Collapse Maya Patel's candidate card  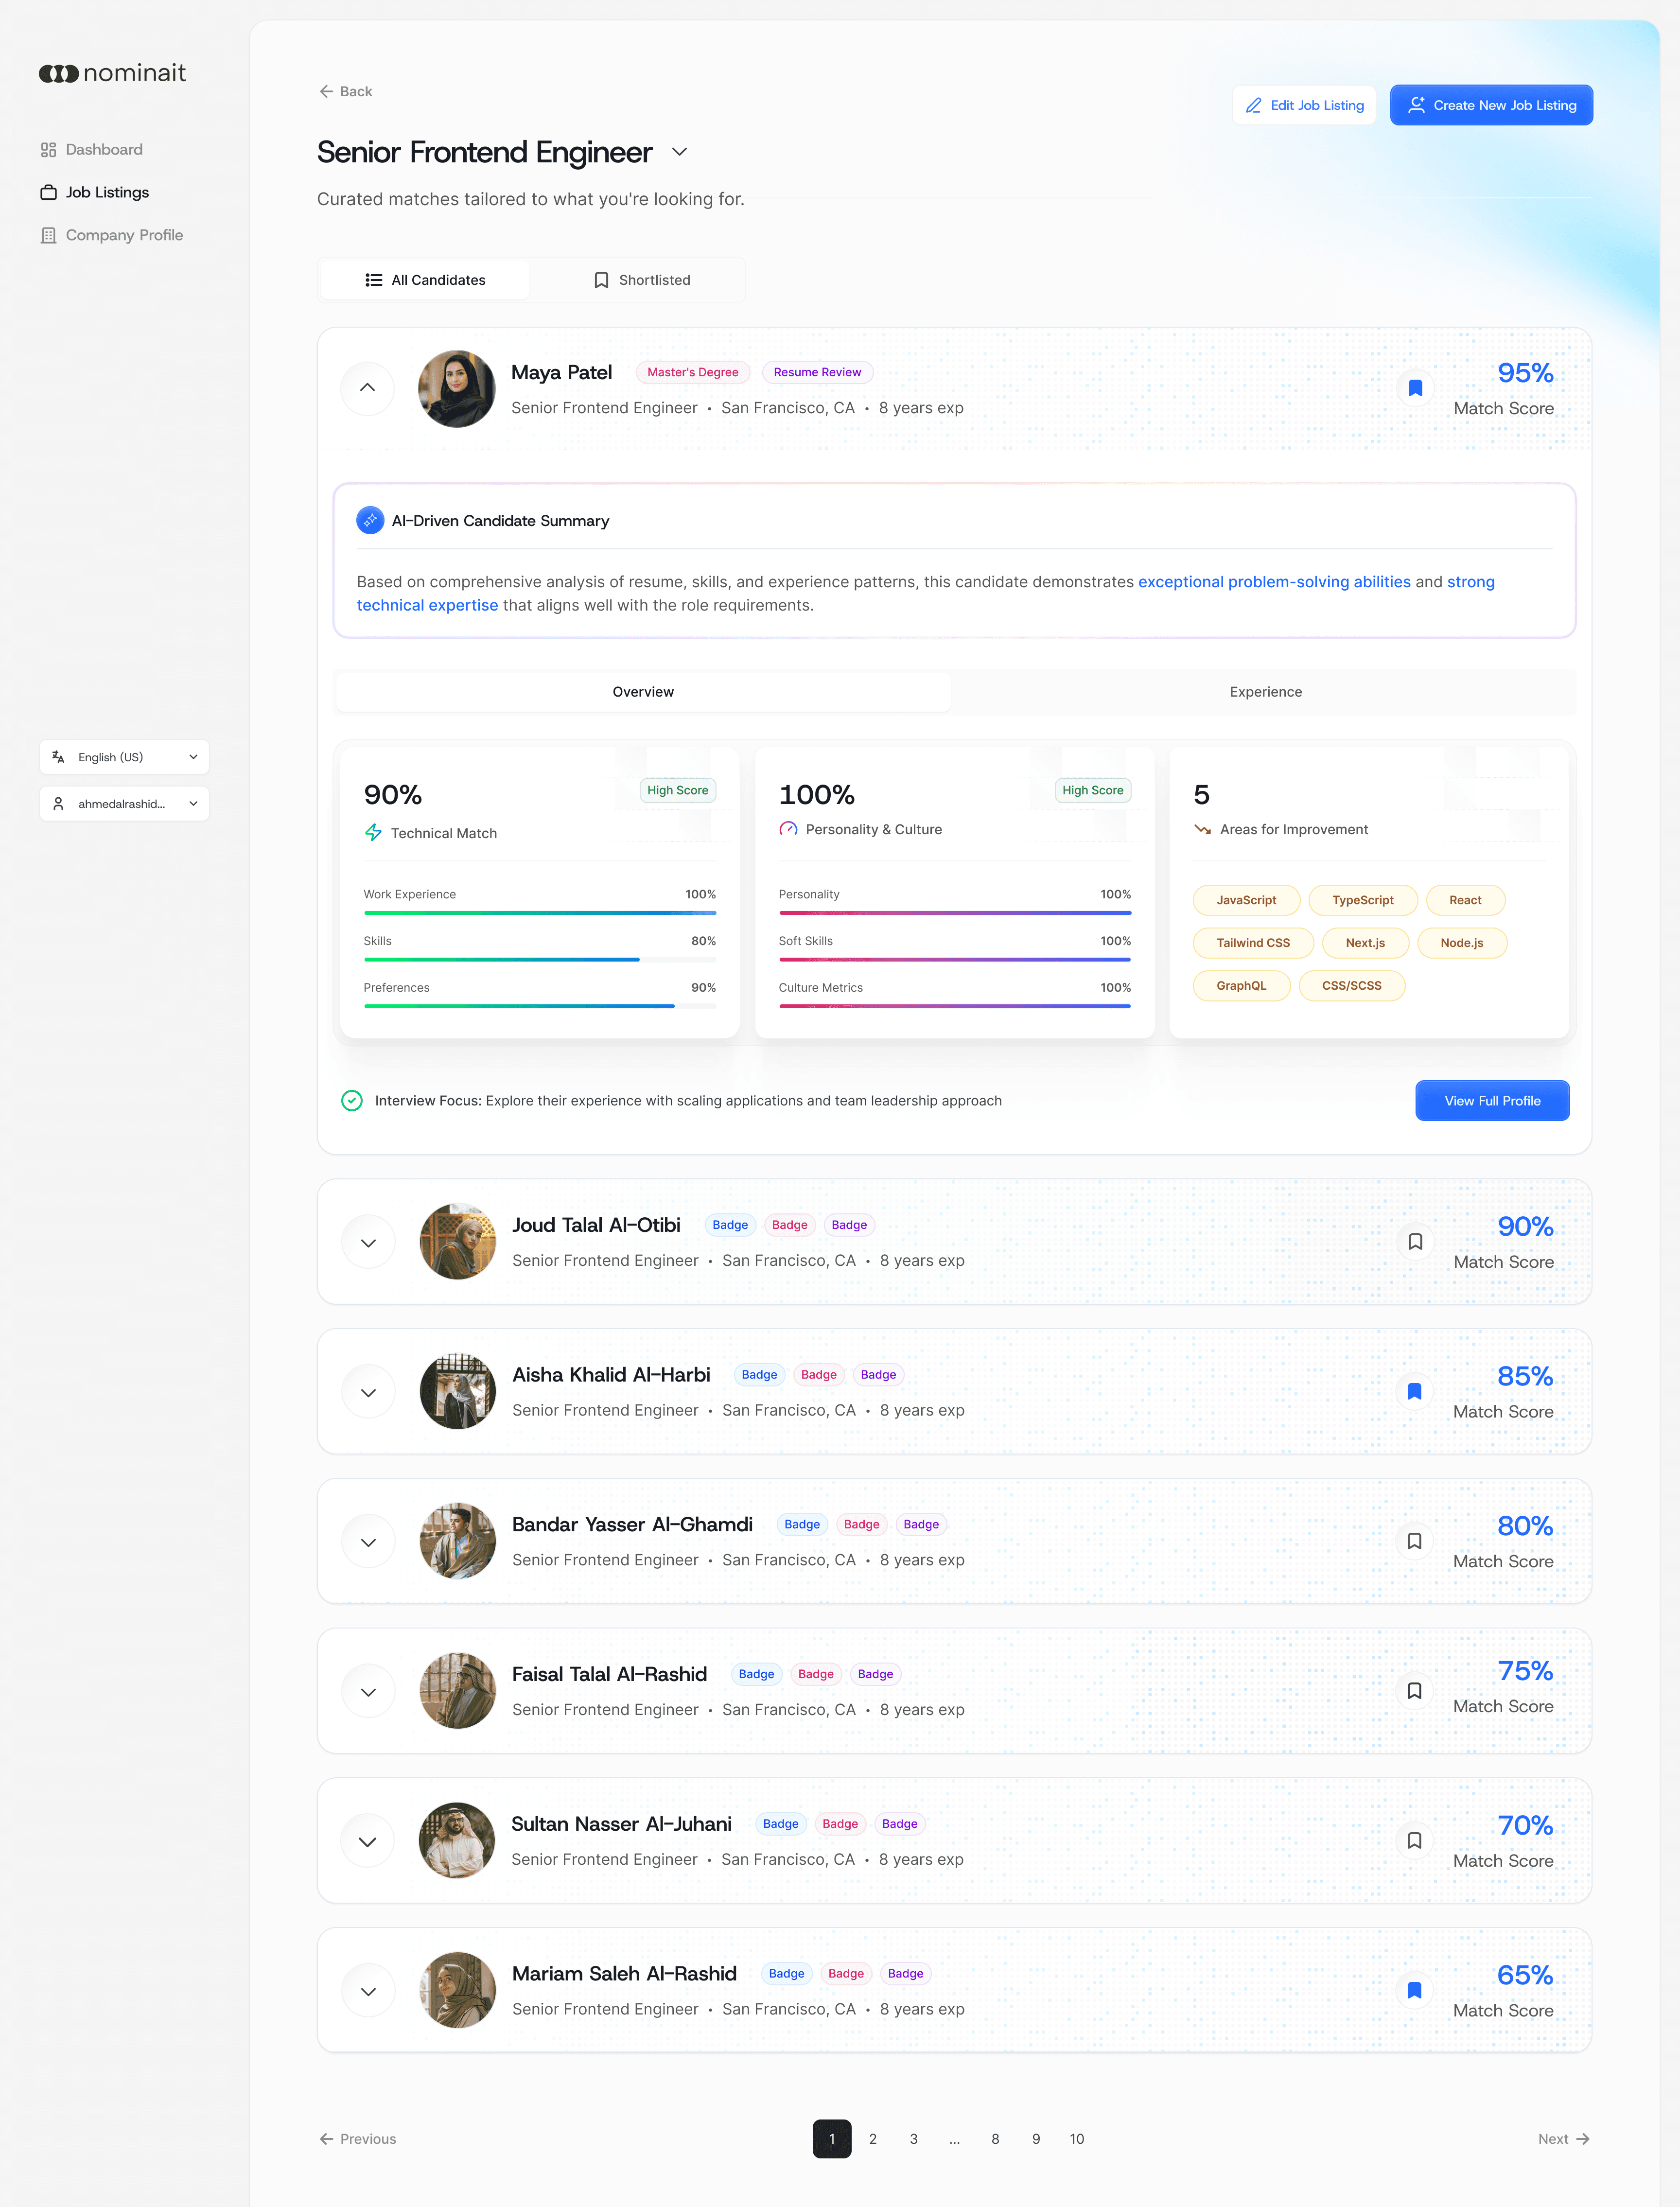coord(368,388)
